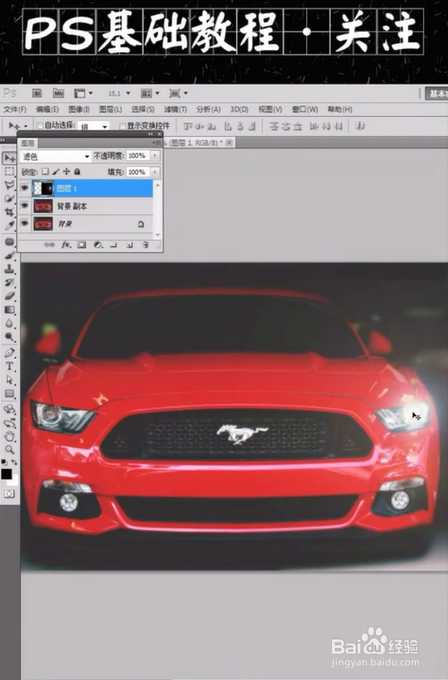The height and width of the screenshot is (680, 448).
Task: Select the Pen tool
Action: click(9, 353)
